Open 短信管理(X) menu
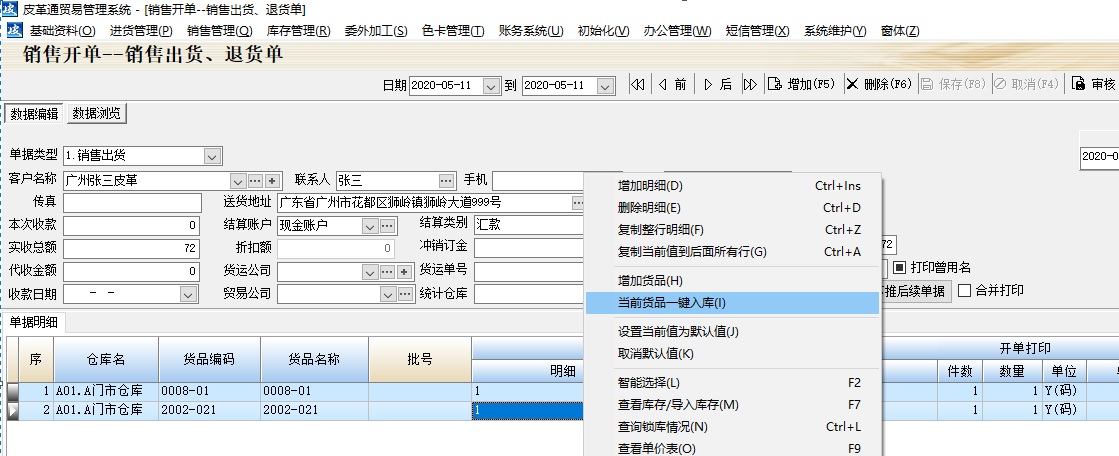Viewport: 1119px width, 456px height. tap(757, 31)
